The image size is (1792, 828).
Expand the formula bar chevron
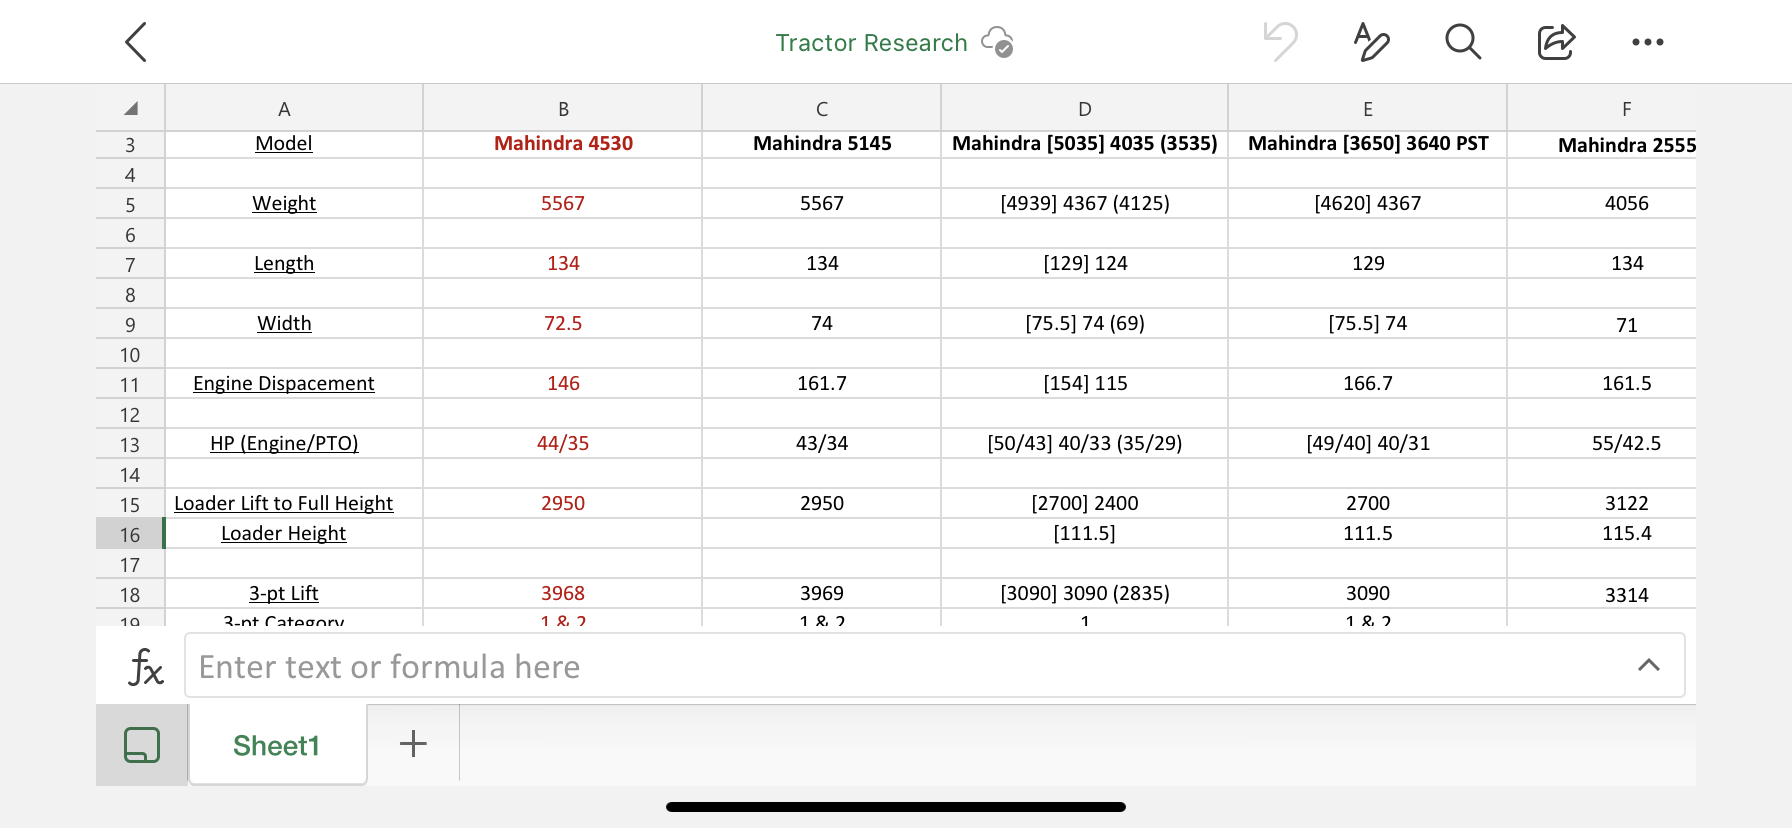pyautogui.click(x=1649, y=665)
